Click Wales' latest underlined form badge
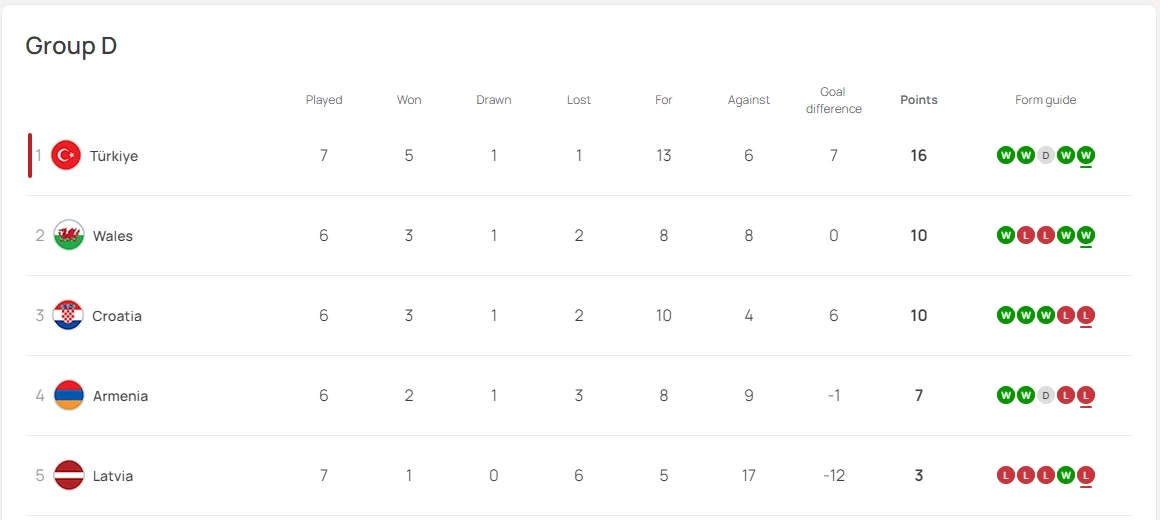Image resolution: width=1160 pixels, height=520 pixels. (1086, 235)
